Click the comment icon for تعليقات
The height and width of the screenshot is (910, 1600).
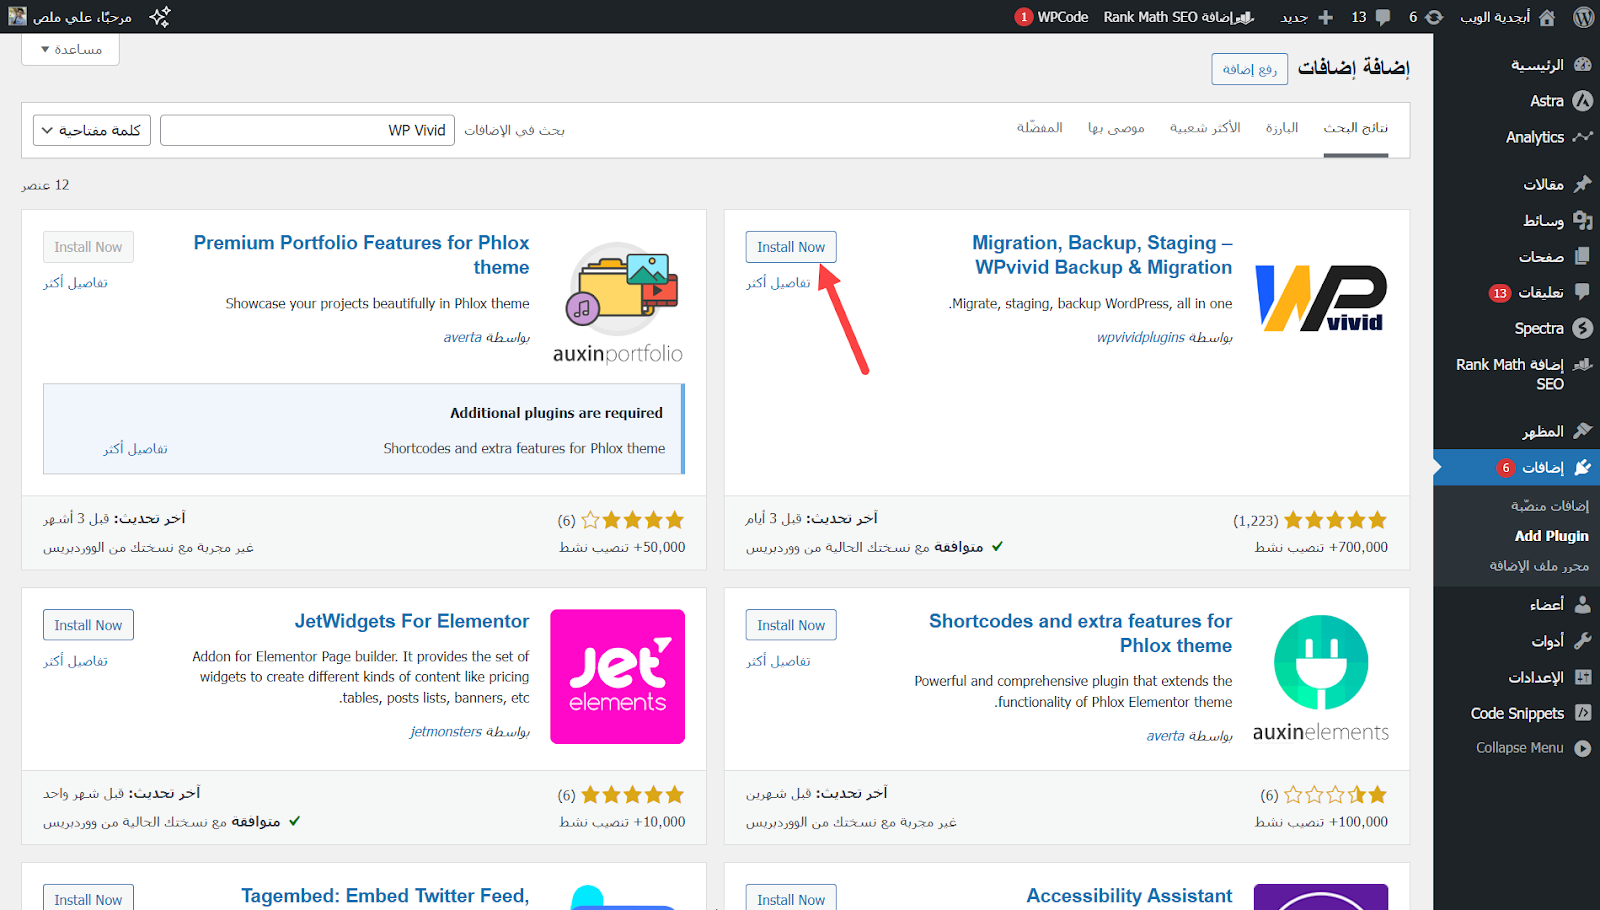1582,292
